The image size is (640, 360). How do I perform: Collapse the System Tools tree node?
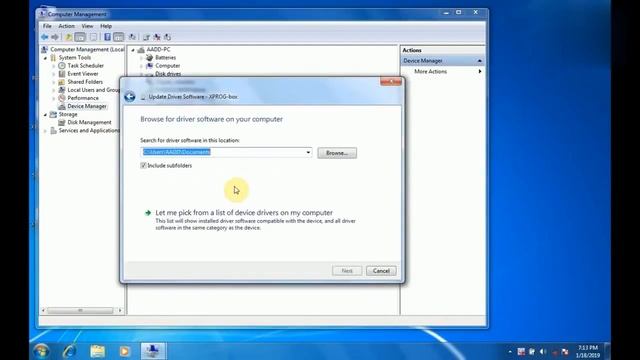coord(45,58)
